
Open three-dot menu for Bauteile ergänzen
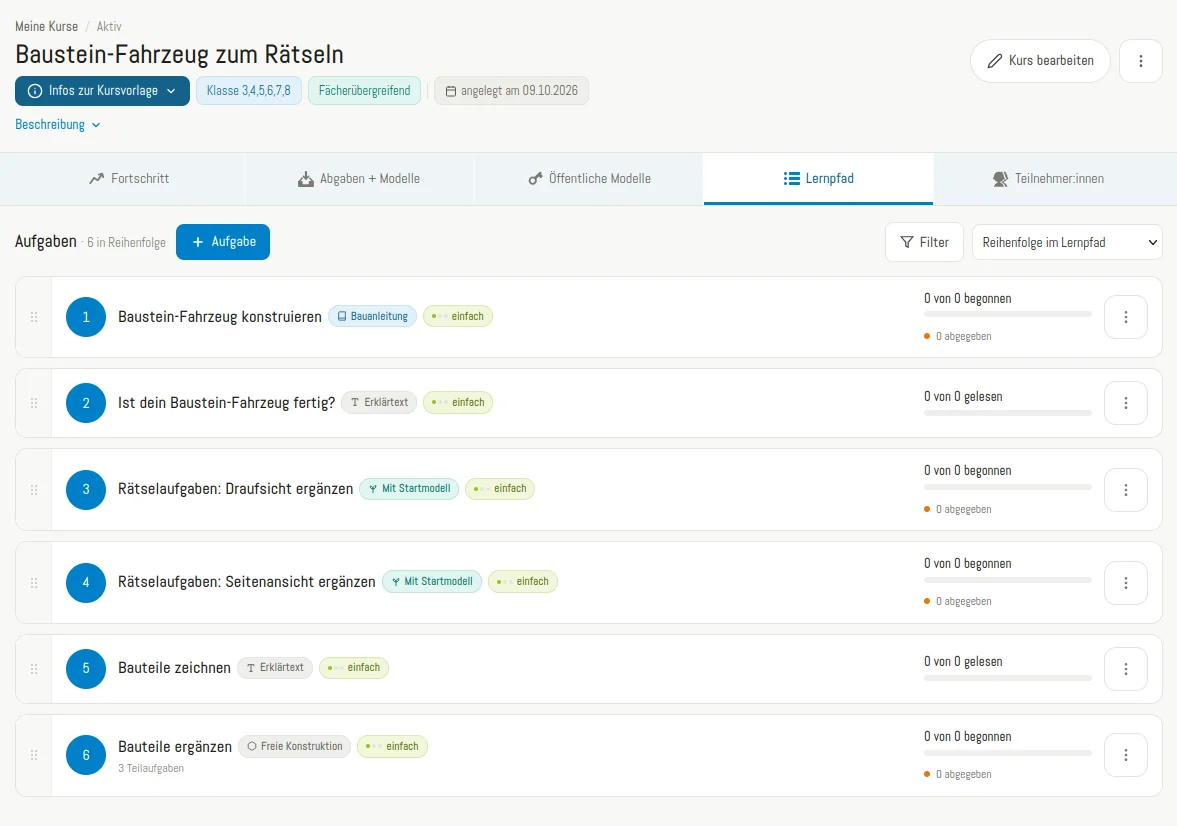point(1125,755)
